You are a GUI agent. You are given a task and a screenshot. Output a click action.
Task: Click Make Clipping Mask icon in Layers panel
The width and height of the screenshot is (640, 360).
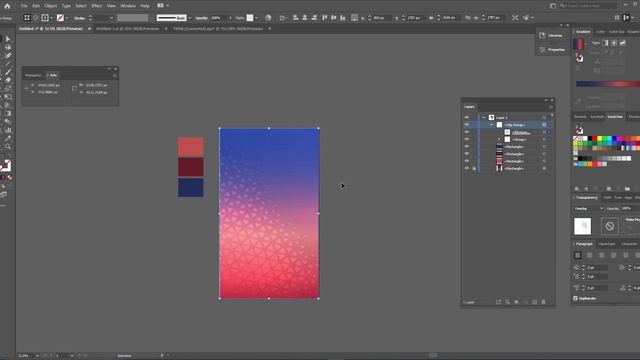click(516, 302)
